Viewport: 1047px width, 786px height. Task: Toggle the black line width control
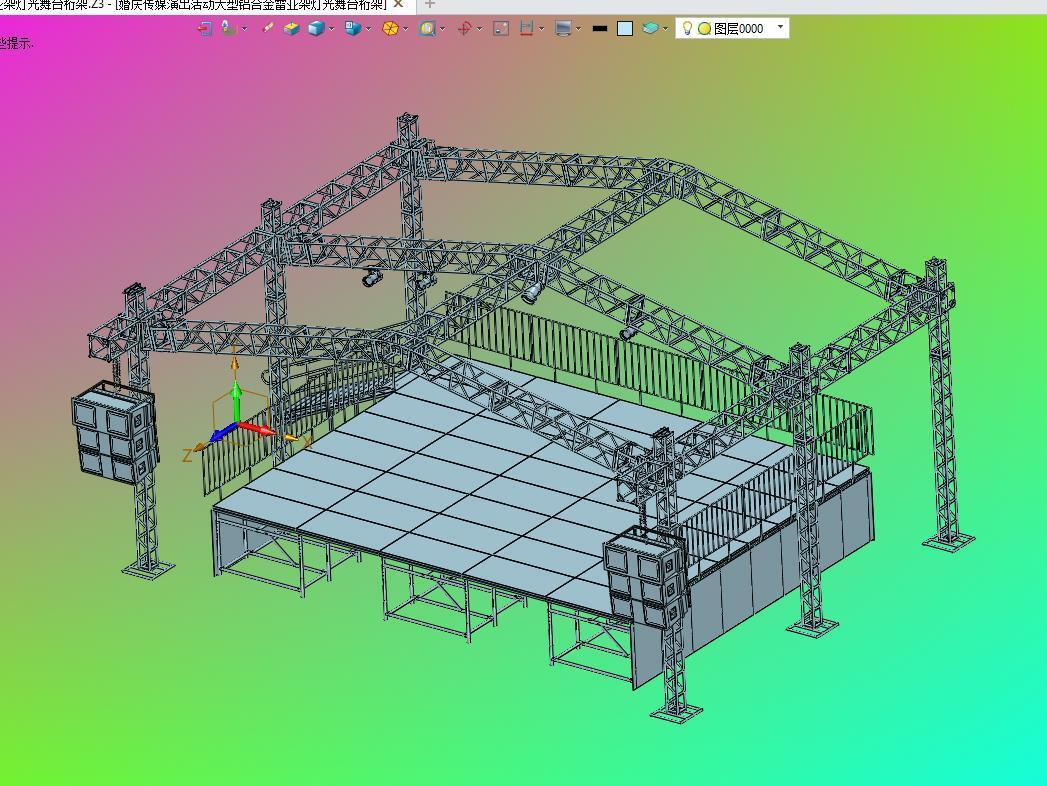(x=599, y=28)
